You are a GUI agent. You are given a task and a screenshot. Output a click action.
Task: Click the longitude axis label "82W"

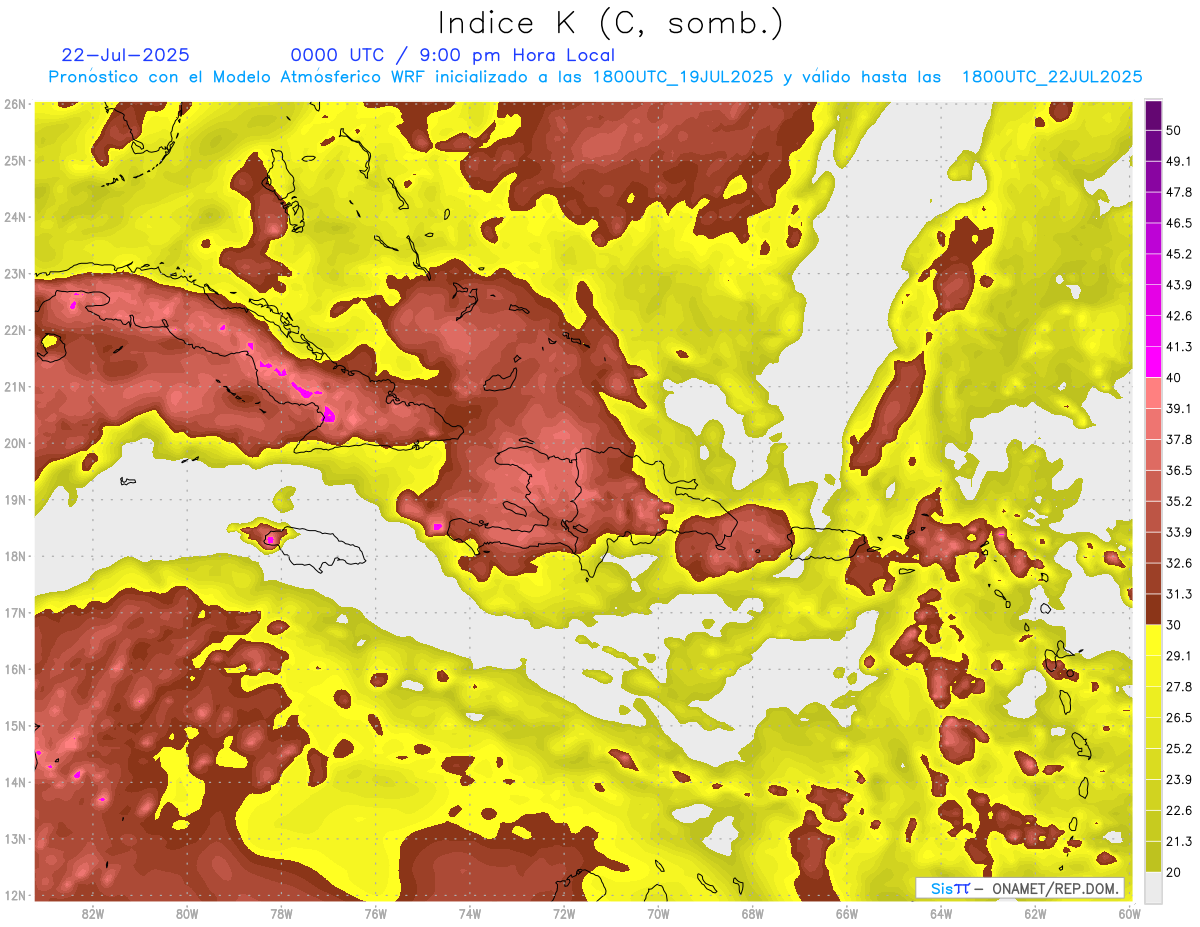(x=93, y=913)
